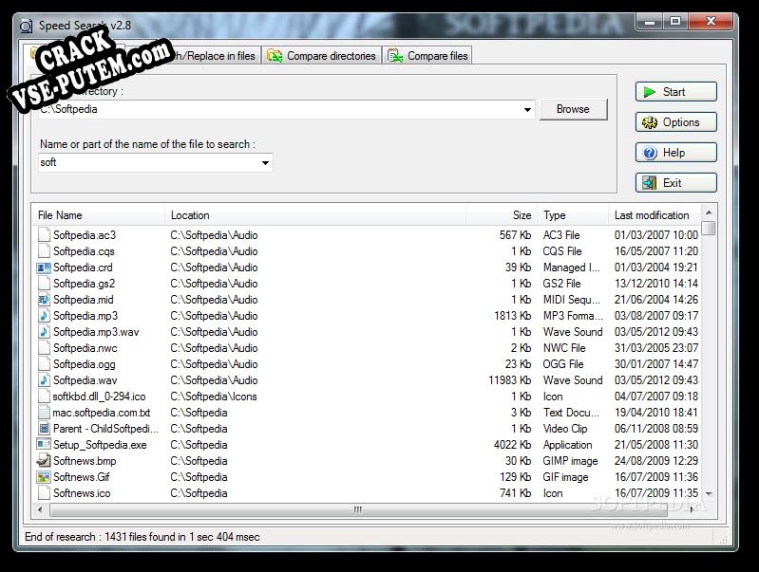Sort results by File Name column
759x572 pixels.
pos(99,215)
